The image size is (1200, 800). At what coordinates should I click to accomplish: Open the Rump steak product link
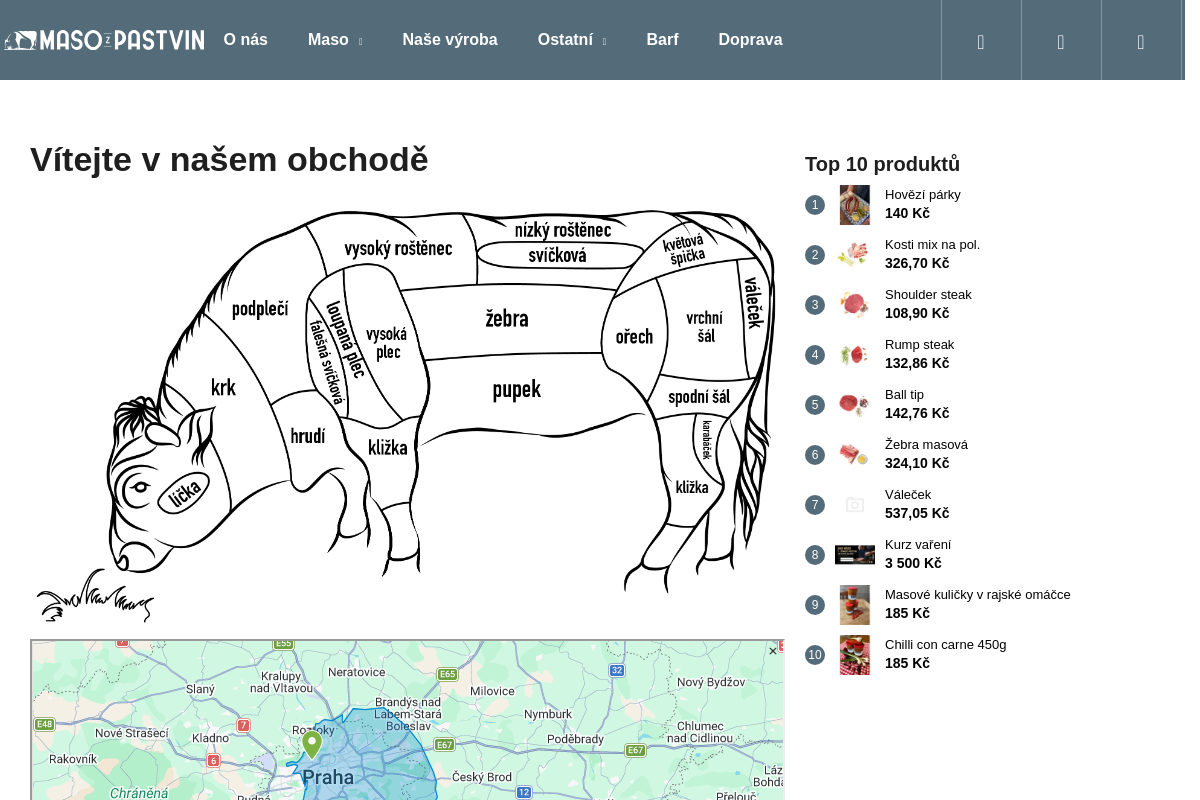(x=920, y=345)
